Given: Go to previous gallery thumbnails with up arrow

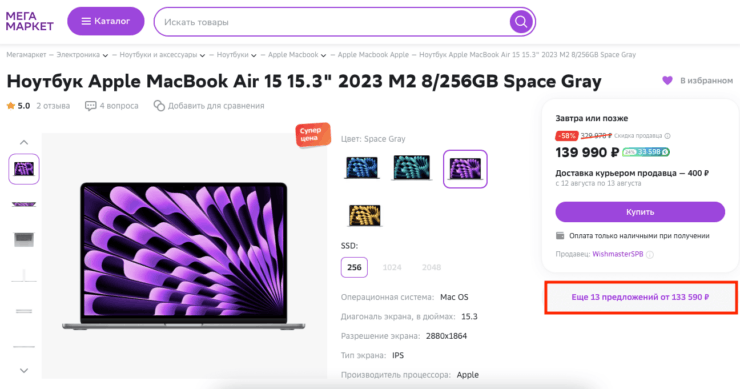Looking at the screenshot, I should tap(24, 142).
